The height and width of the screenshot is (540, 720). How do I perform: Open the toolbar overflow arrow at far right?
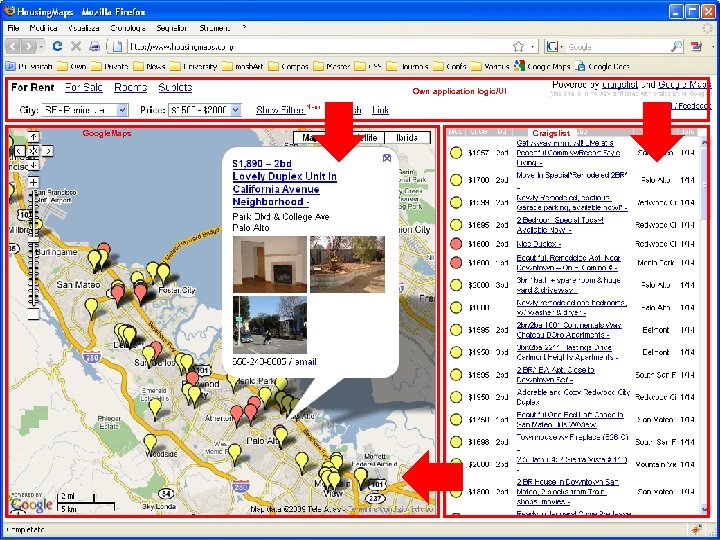(713, 46)
